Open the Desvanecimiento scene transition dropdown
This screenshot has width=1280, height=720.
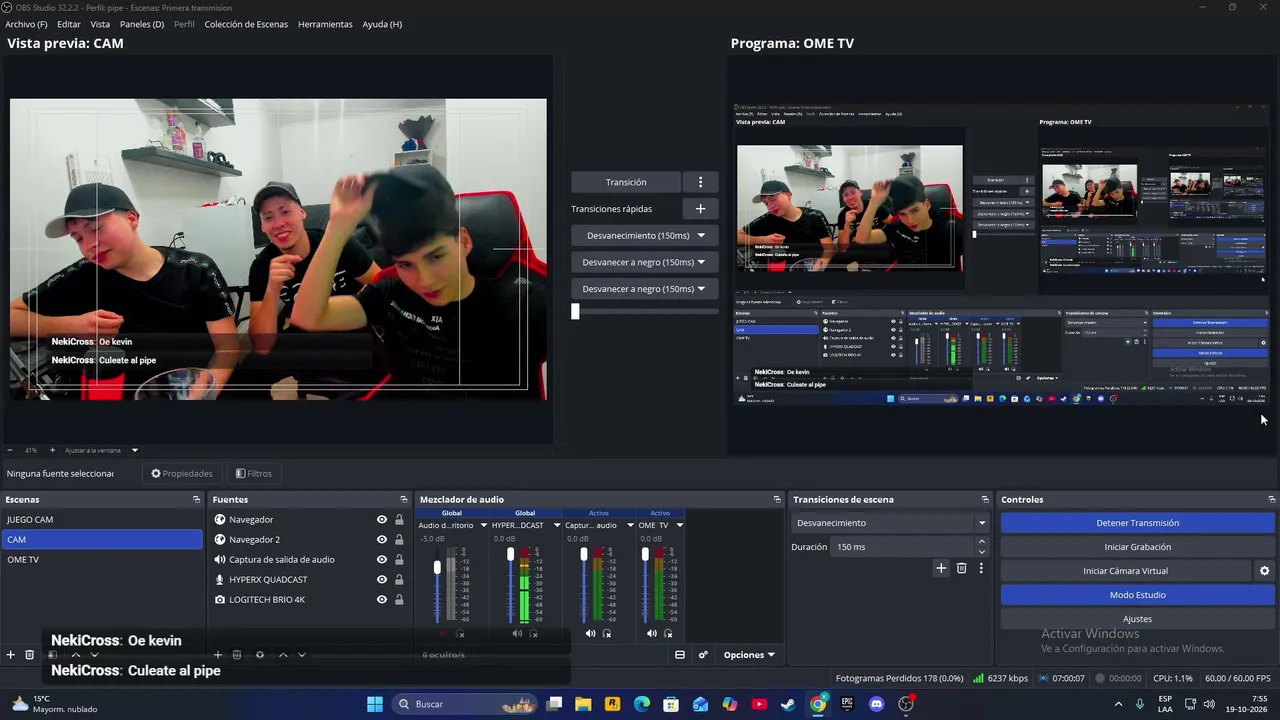pos(890,523)
